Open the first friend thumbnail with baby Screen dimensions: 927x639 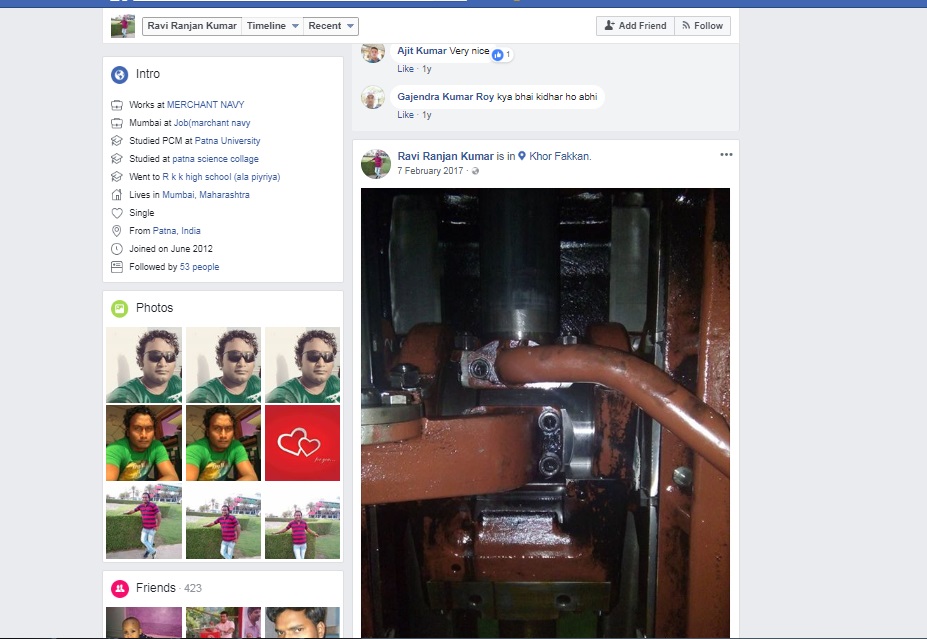click(x=144, y=622)
